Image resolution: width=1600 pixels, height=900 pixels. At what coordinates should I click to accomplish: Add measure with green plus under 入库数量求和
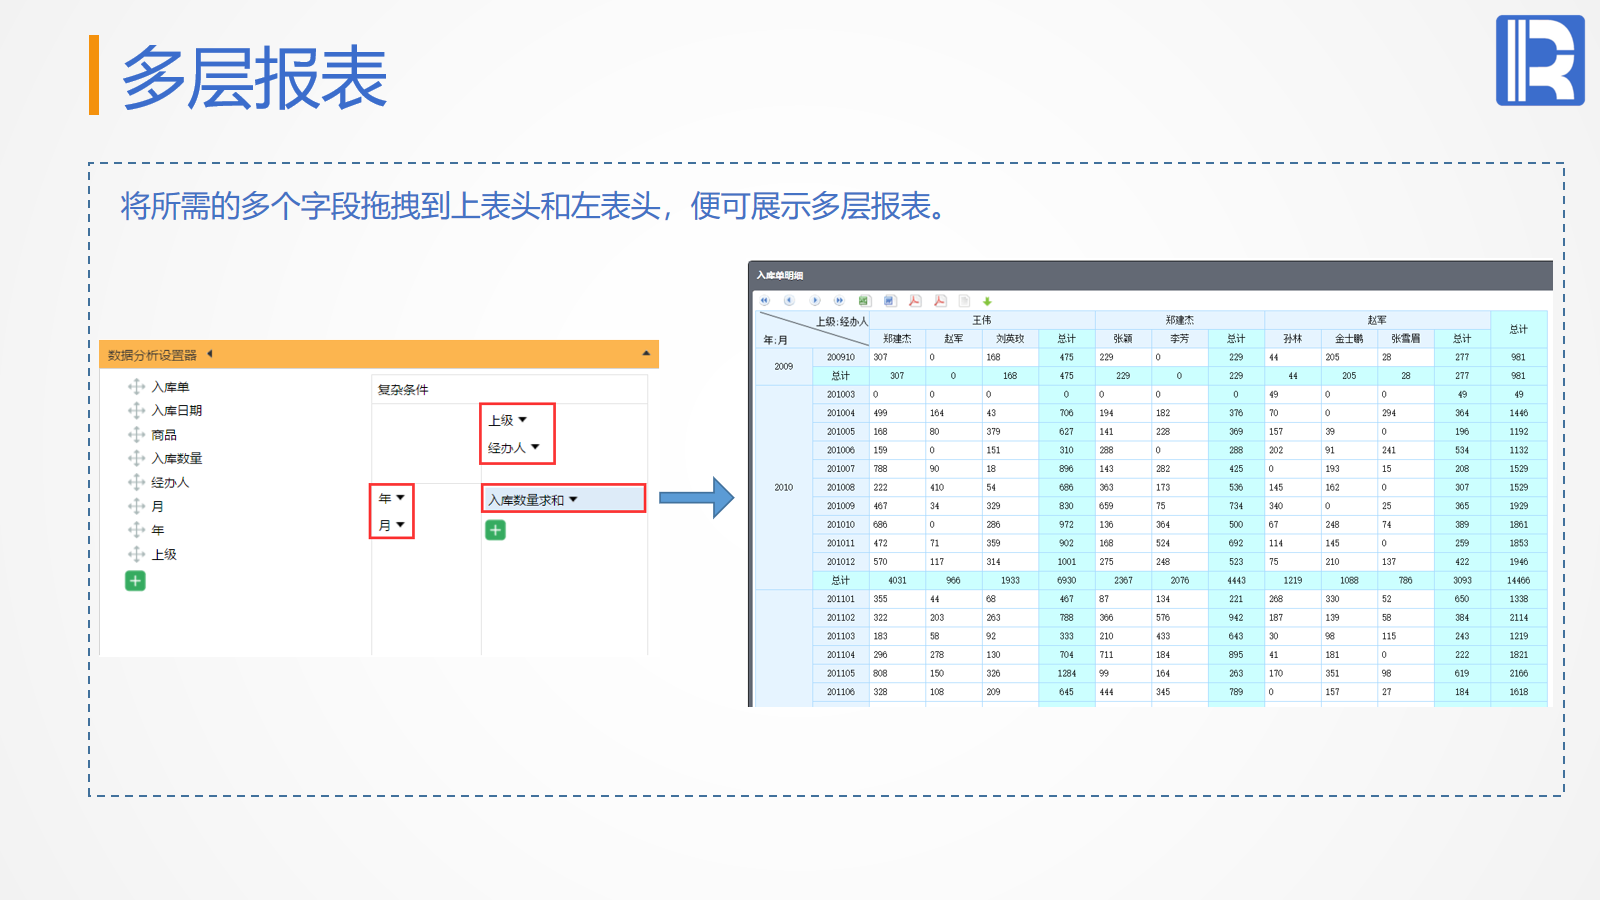[x=495, y=530]
